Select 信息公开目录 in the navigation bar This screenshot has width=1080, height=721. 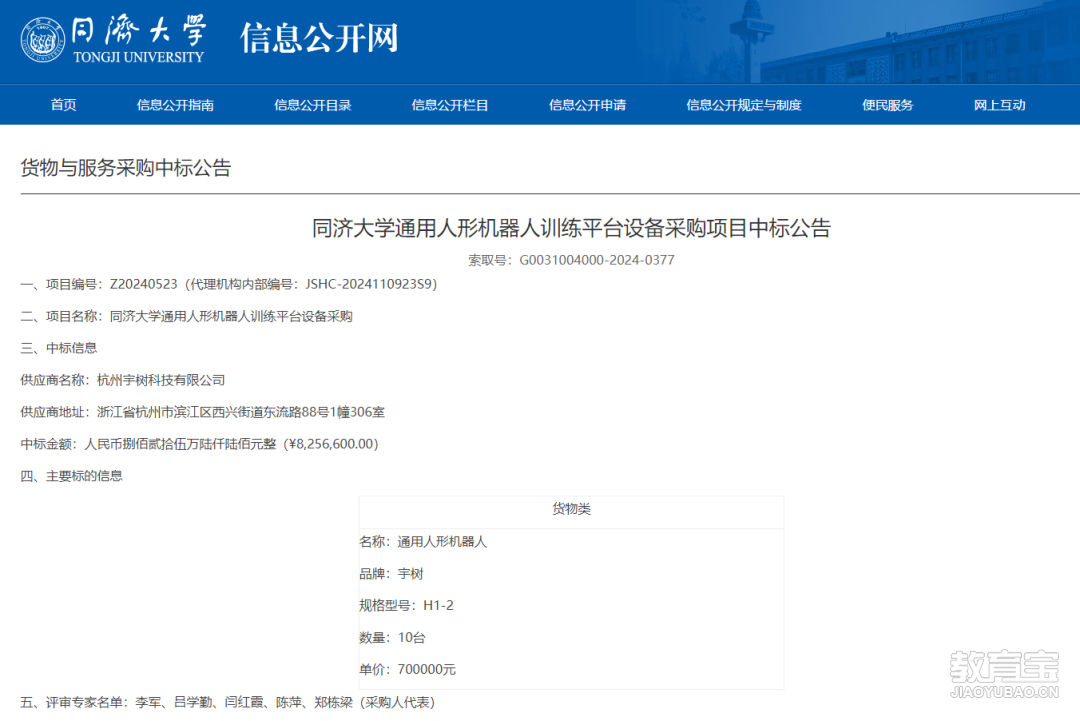click(x=313, y=105)
